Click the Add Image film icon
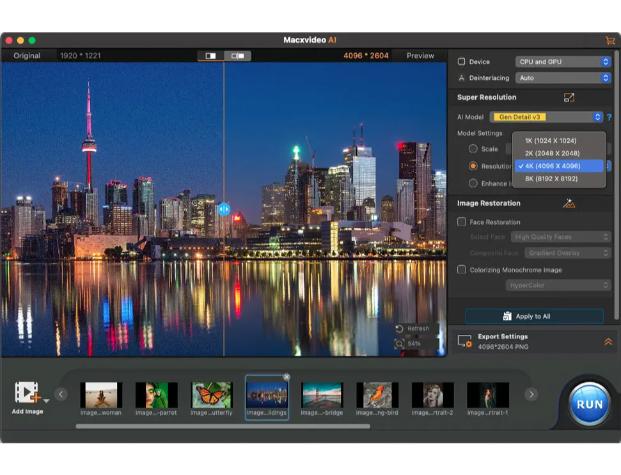621x475 pixels. (27, 392)
